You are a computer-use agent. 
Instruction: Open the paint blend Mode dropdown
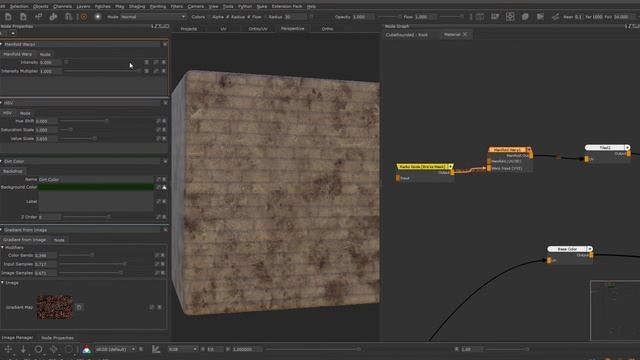point(153,17)
